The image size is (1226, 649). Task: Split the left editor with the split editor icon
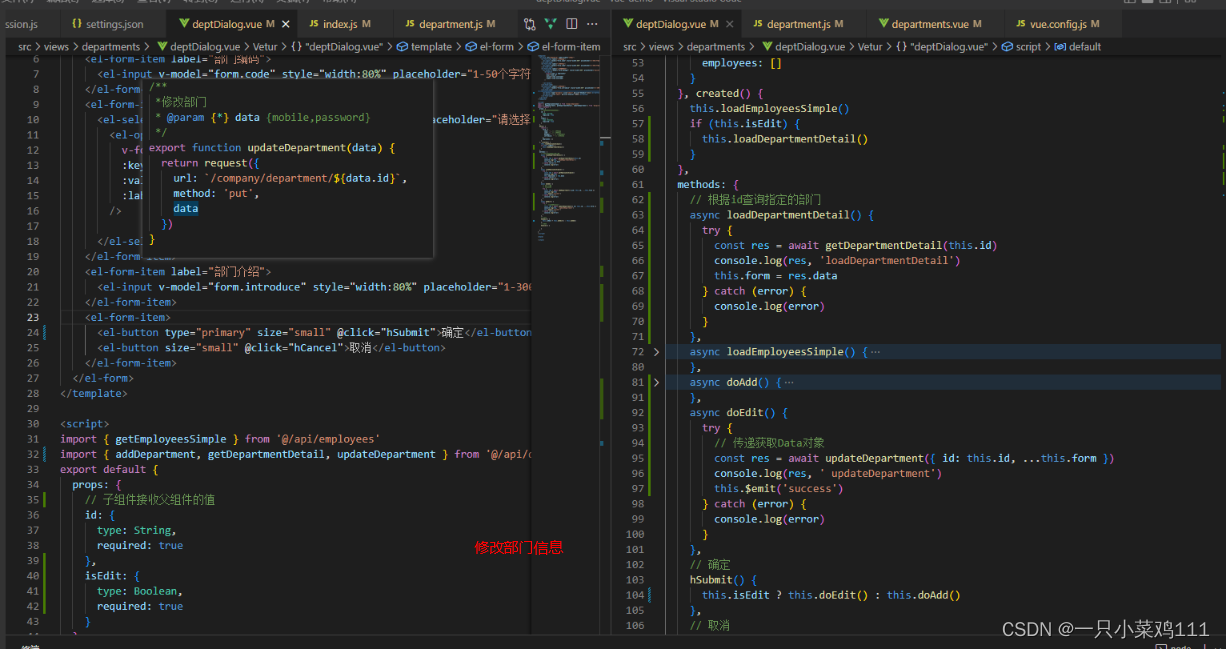571,24
